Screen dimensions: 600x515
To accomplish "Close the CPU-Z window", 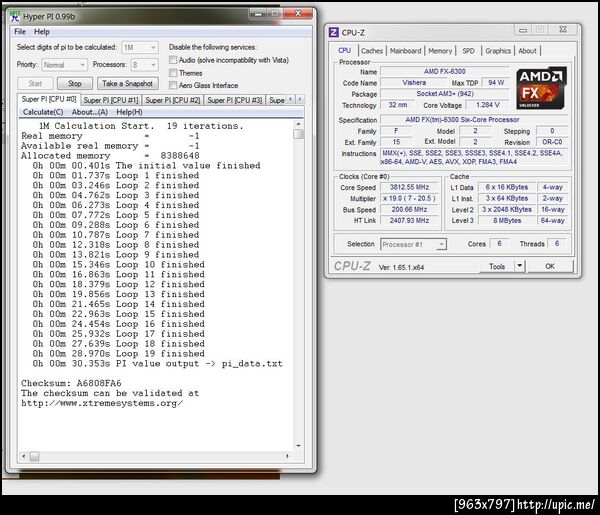I will [563, 30].
